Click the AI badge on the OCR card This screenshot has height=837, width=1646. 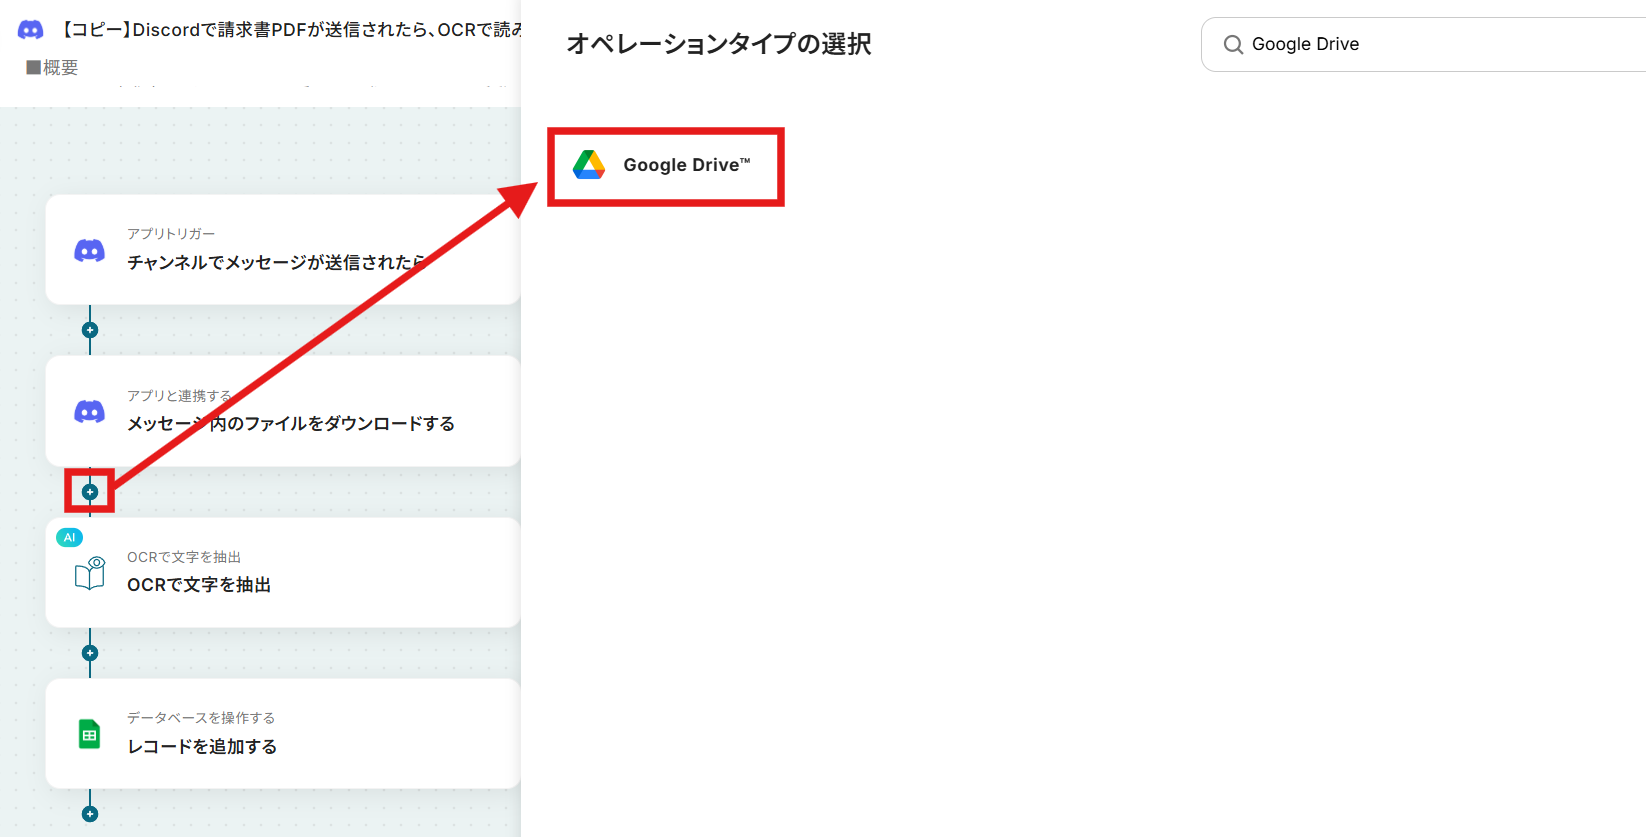click(69, 538)
